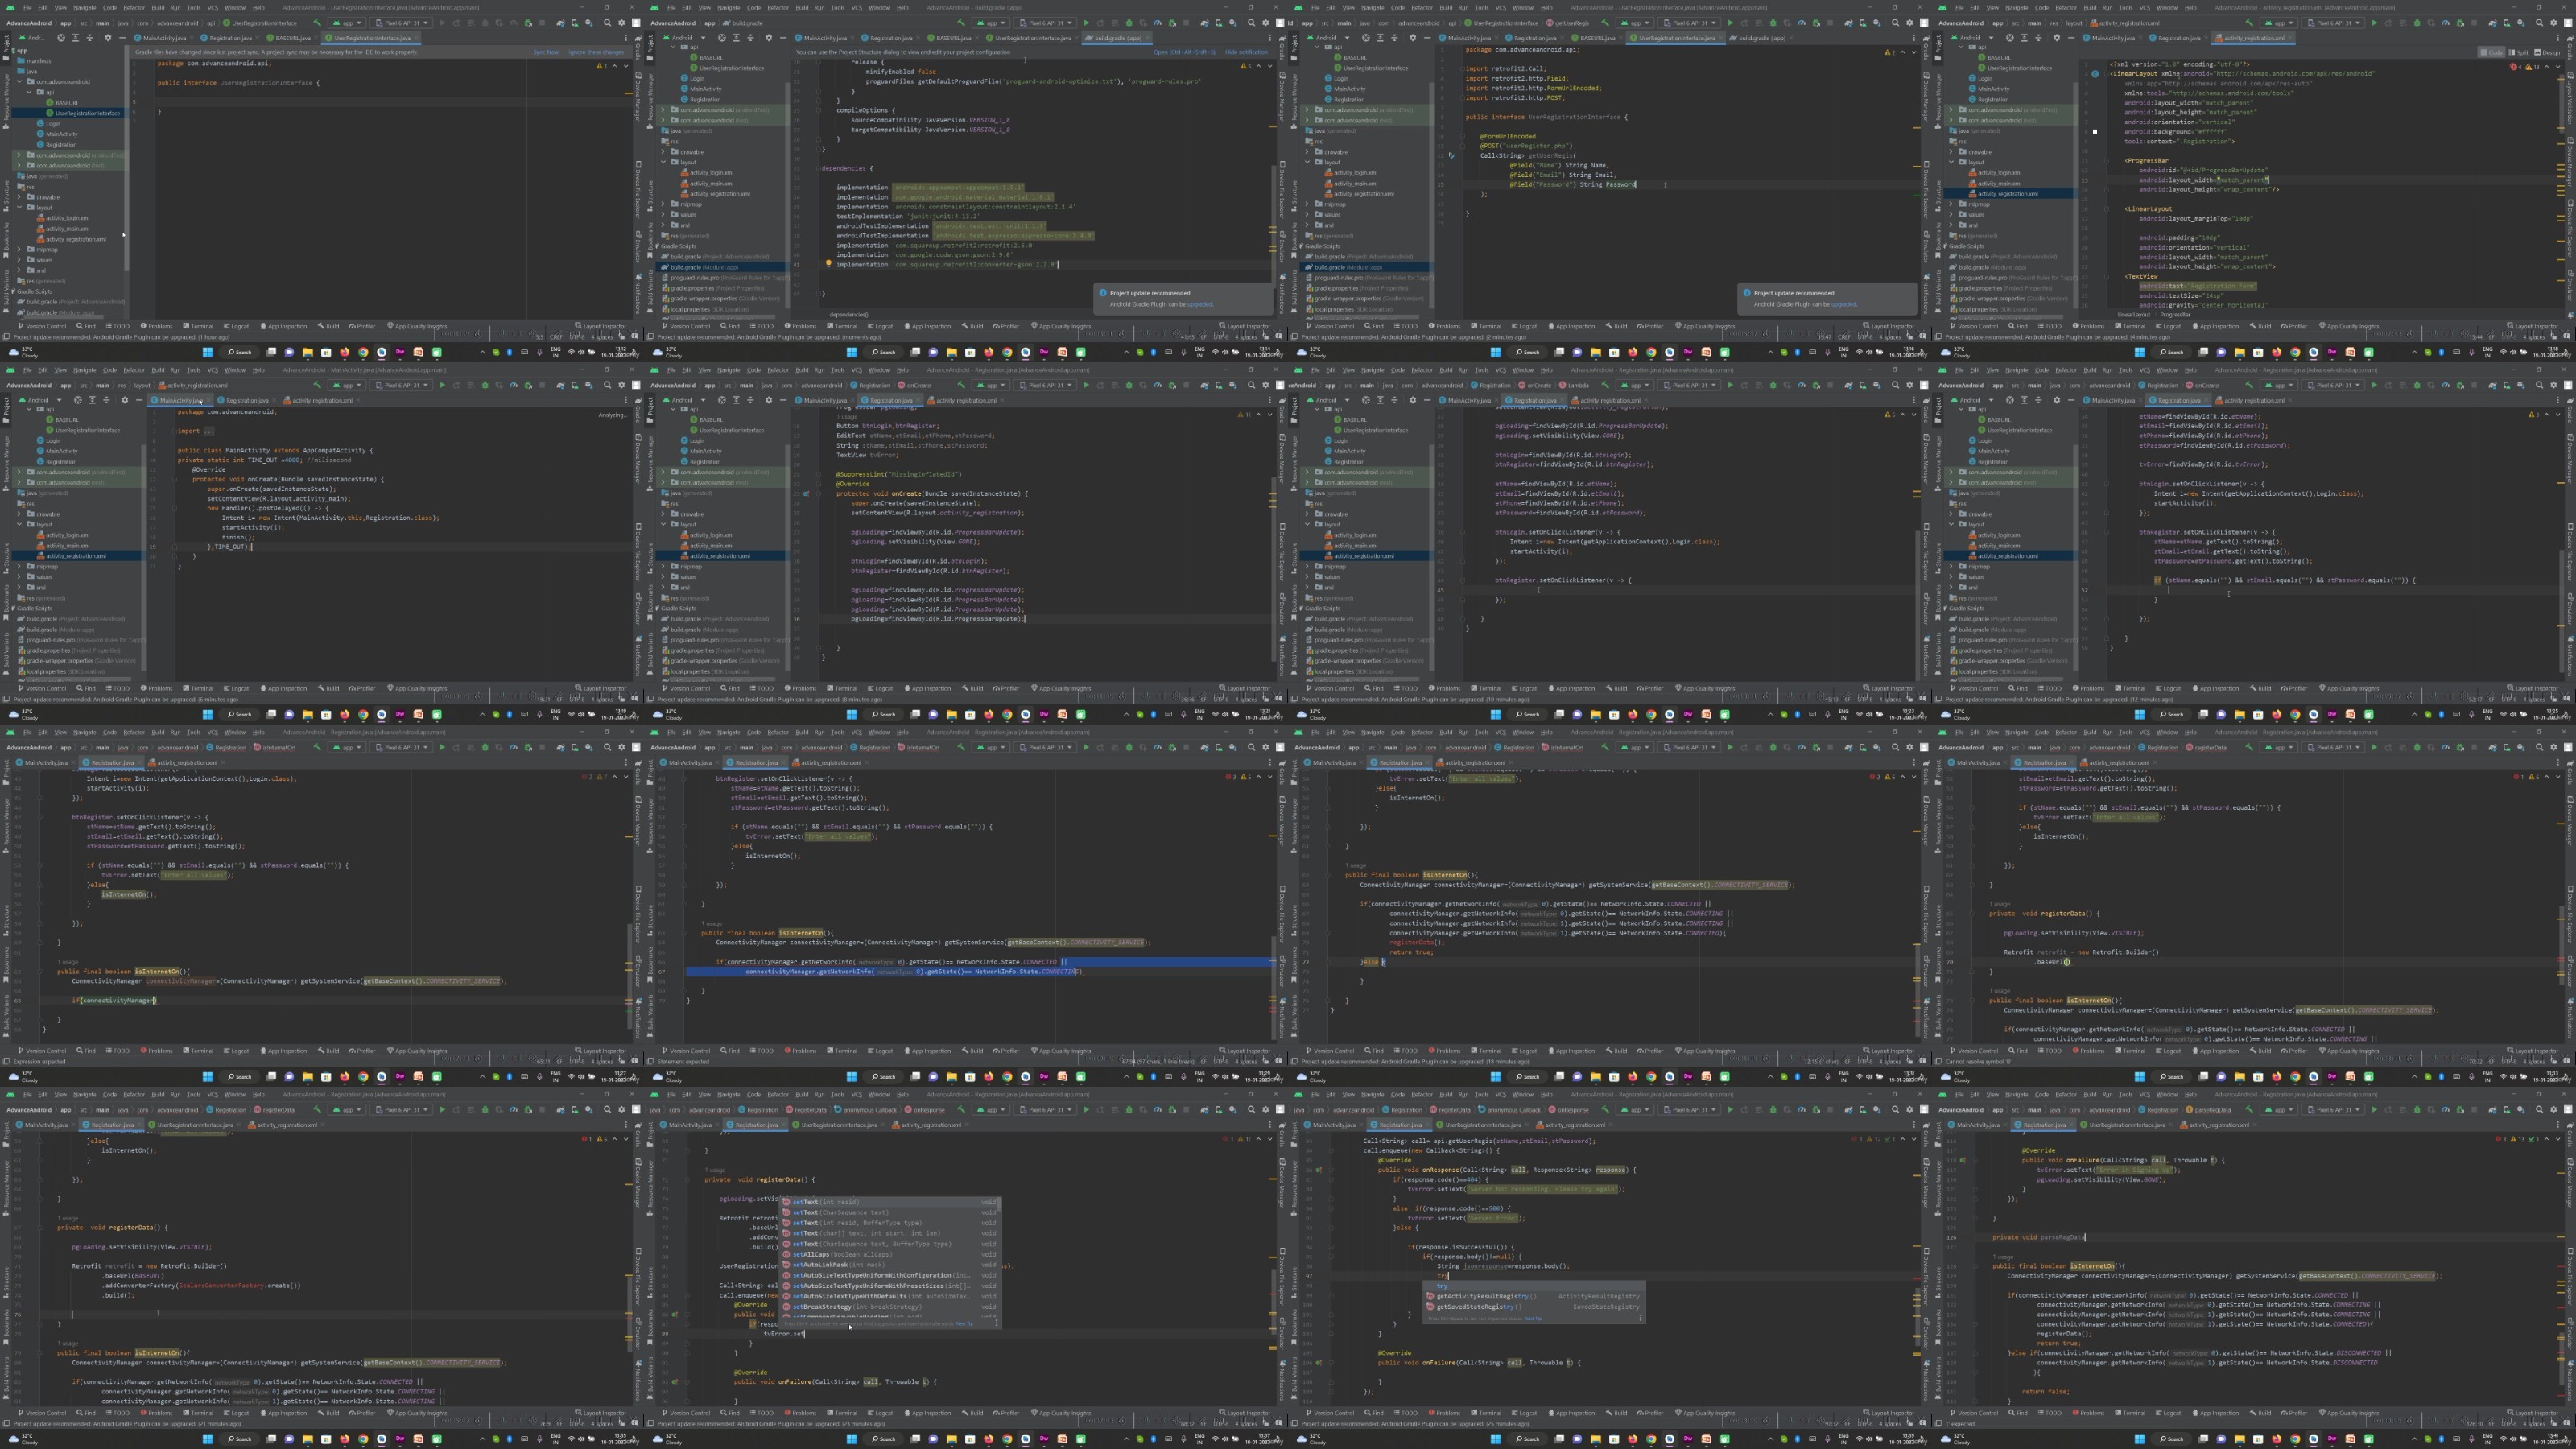
Task: Fold the dependencies block in build.gradle
Action: point(818,168)
